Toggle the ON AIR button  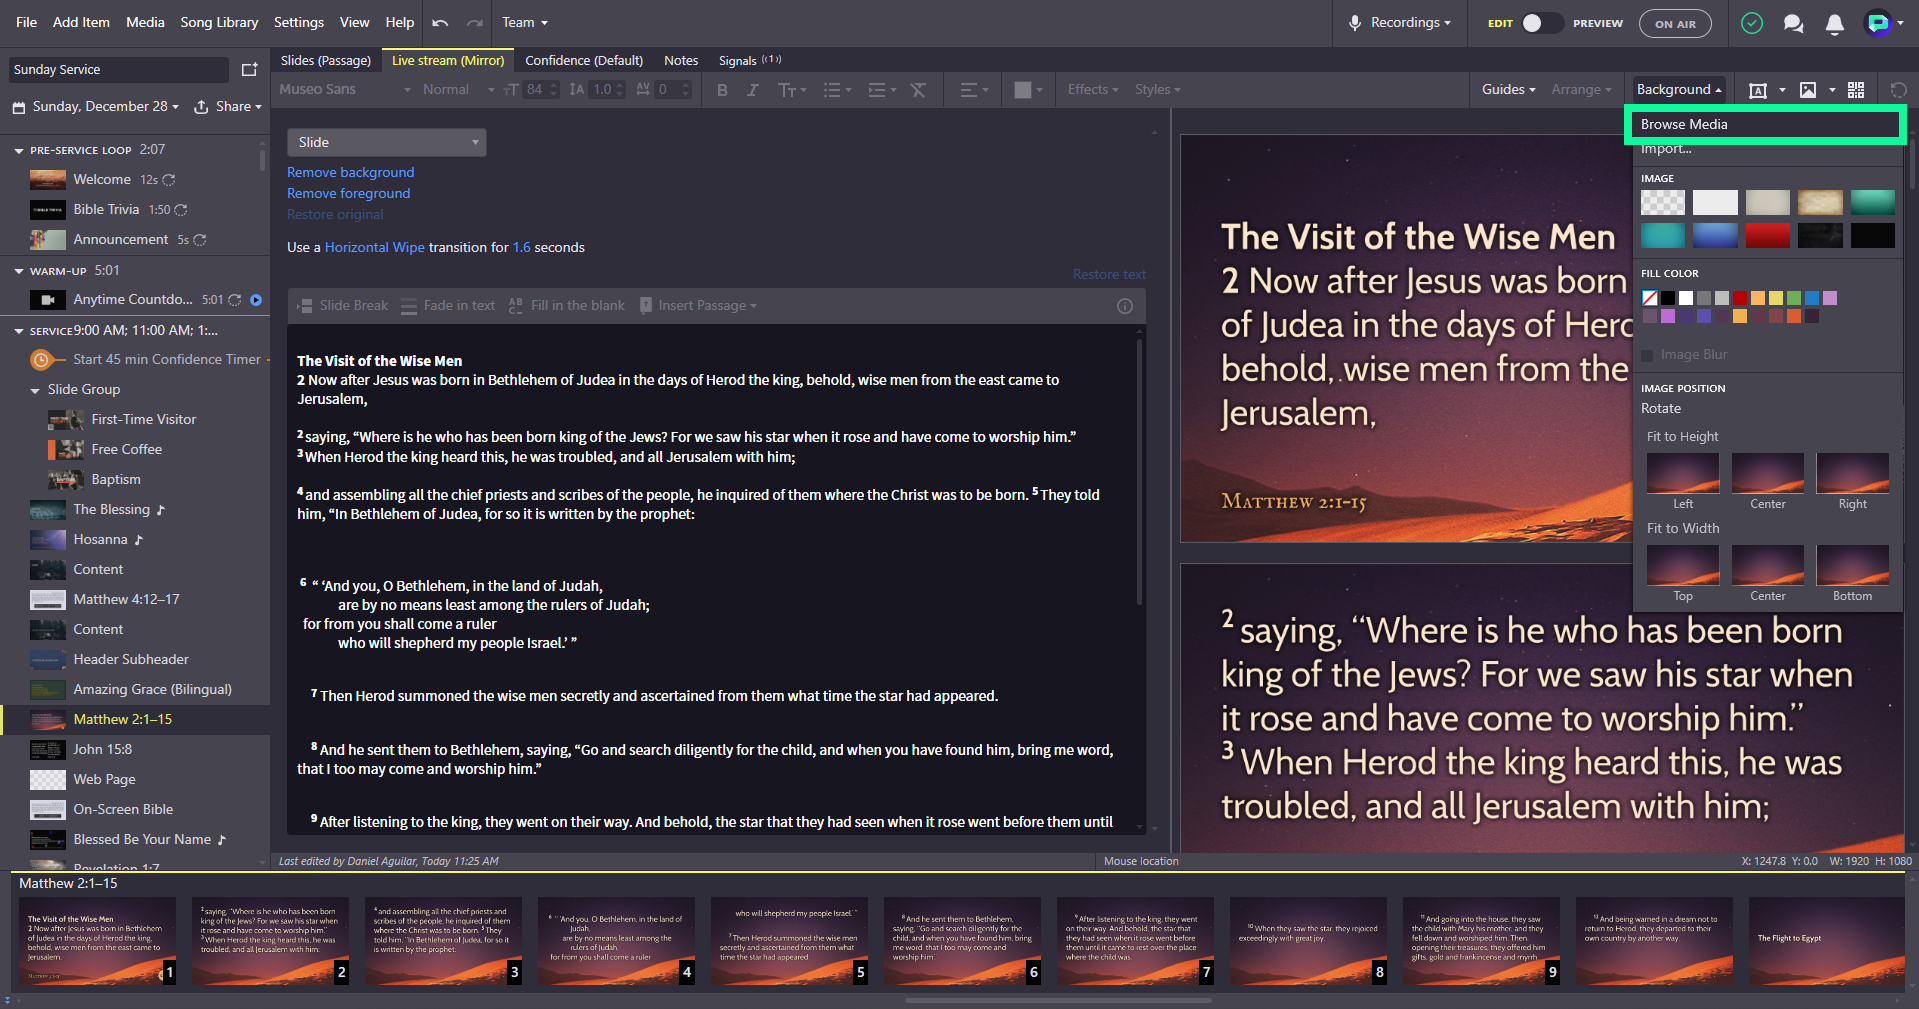point(1675,23)
